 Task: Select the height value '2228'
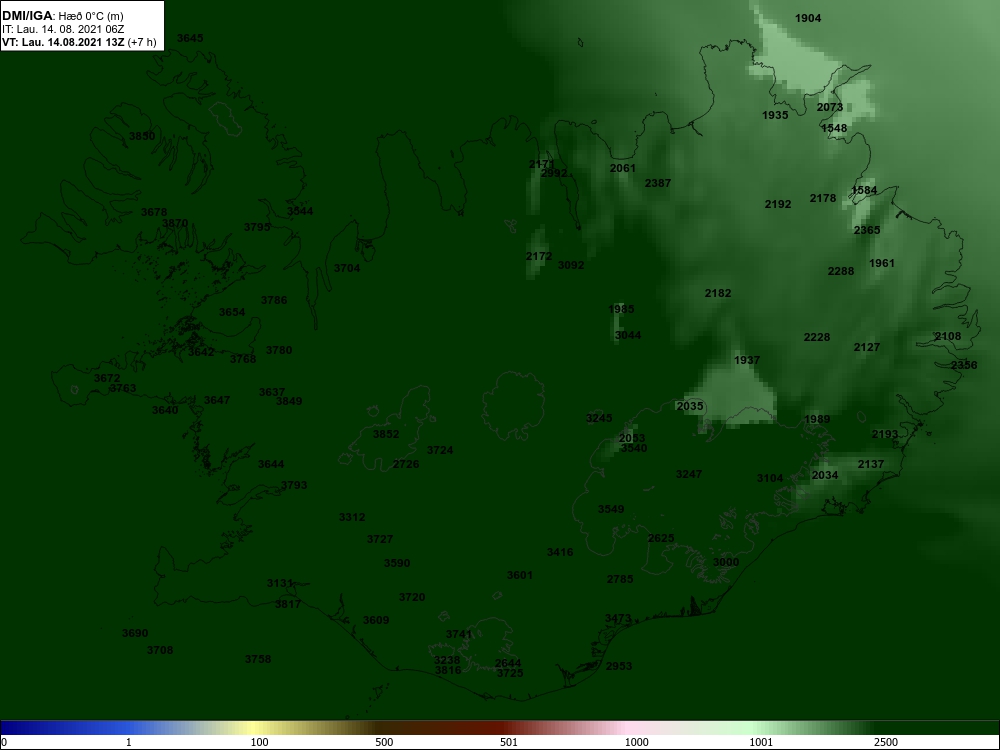(x=817, y=337)
